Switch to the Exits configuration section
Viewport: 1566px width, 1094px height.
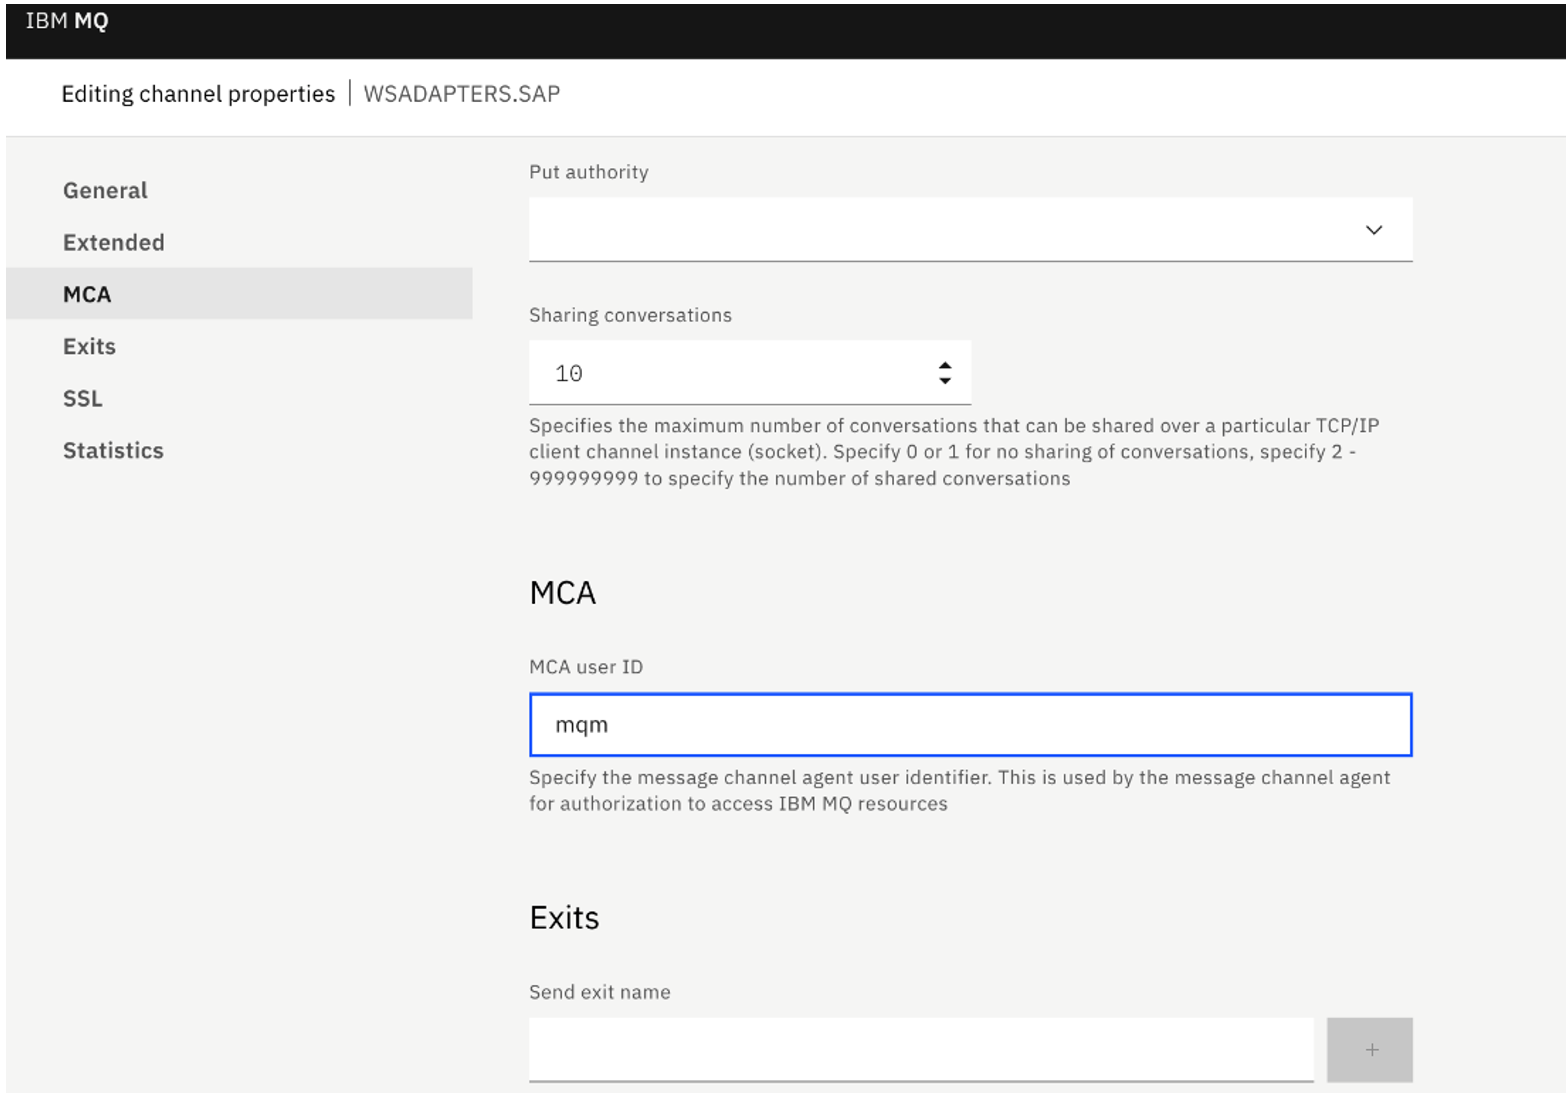point(89,346)
